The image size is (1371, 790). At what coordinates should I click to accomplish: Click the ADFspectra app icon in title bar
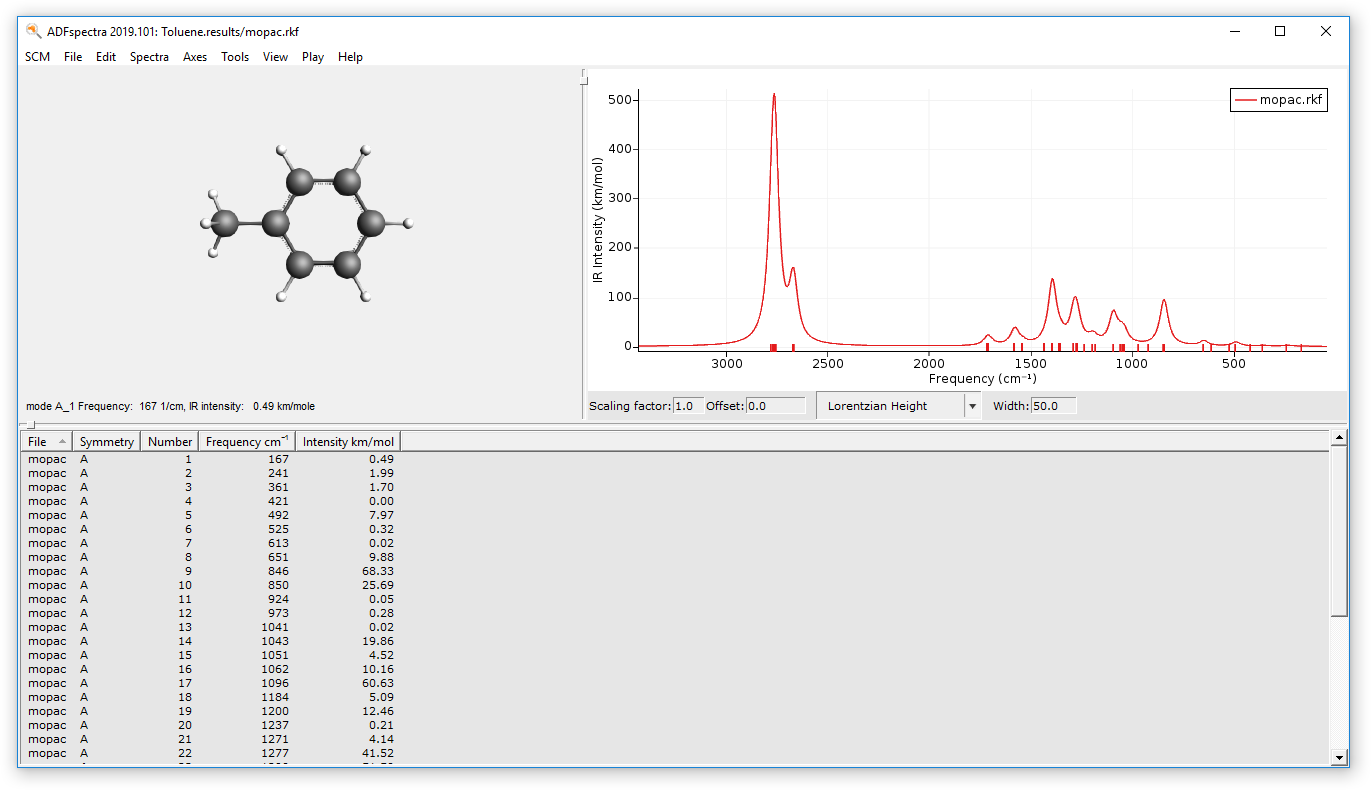pyautogui.click(x=33, y=31)
